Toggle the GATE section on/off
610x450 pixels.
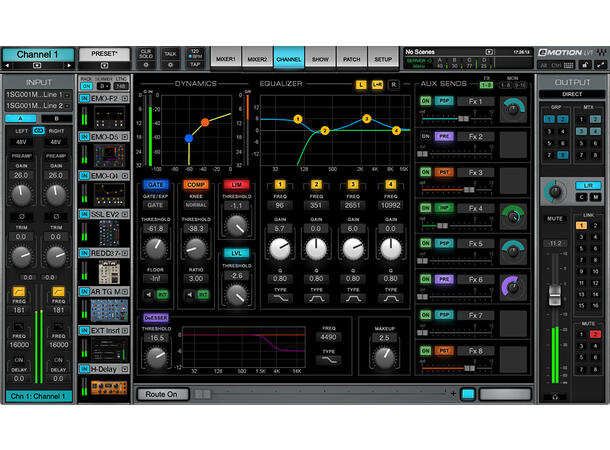[x=156, y=185]
